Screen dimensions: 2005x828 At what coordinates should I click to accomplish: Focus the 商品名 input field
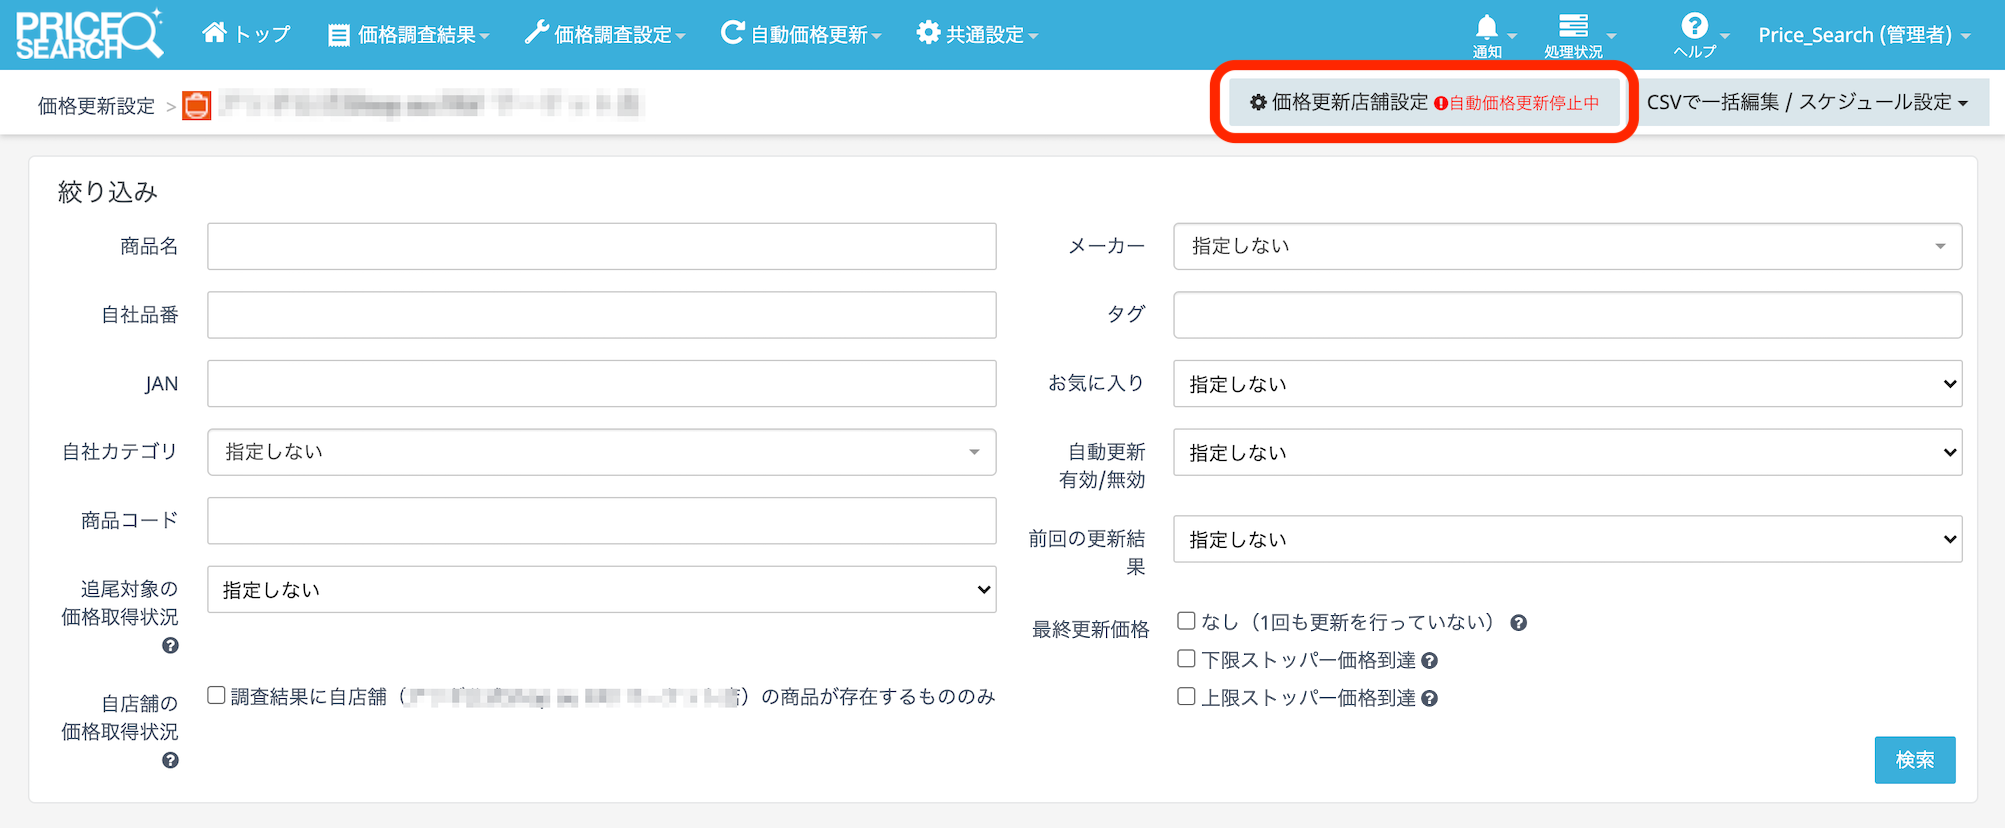point(601,246)
